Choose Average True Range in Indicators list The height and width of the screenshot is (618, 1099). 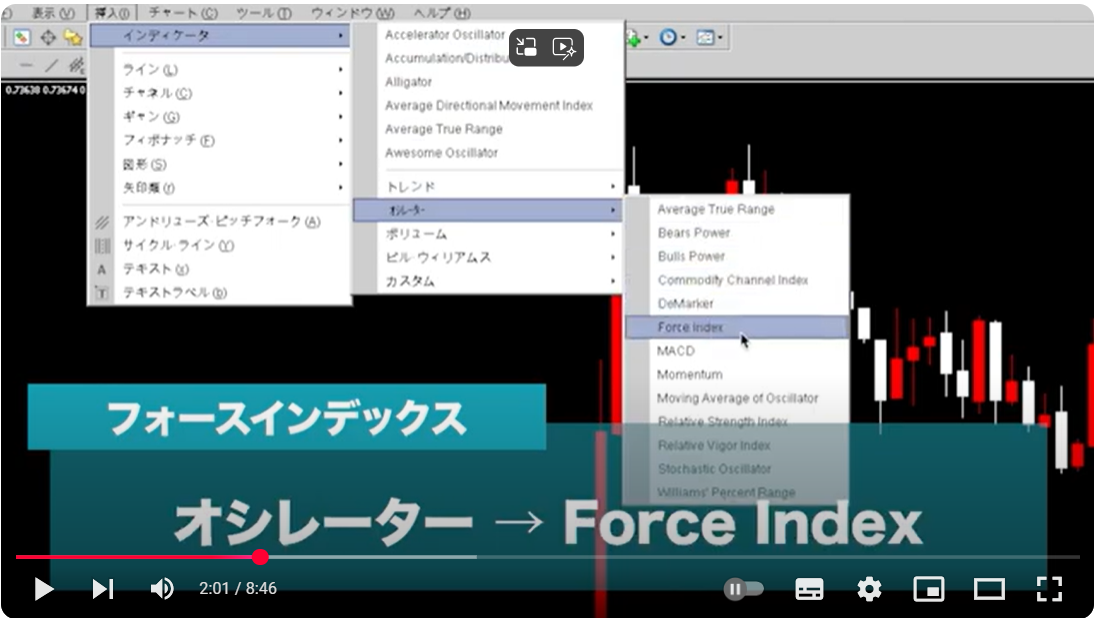click(444, 130)
